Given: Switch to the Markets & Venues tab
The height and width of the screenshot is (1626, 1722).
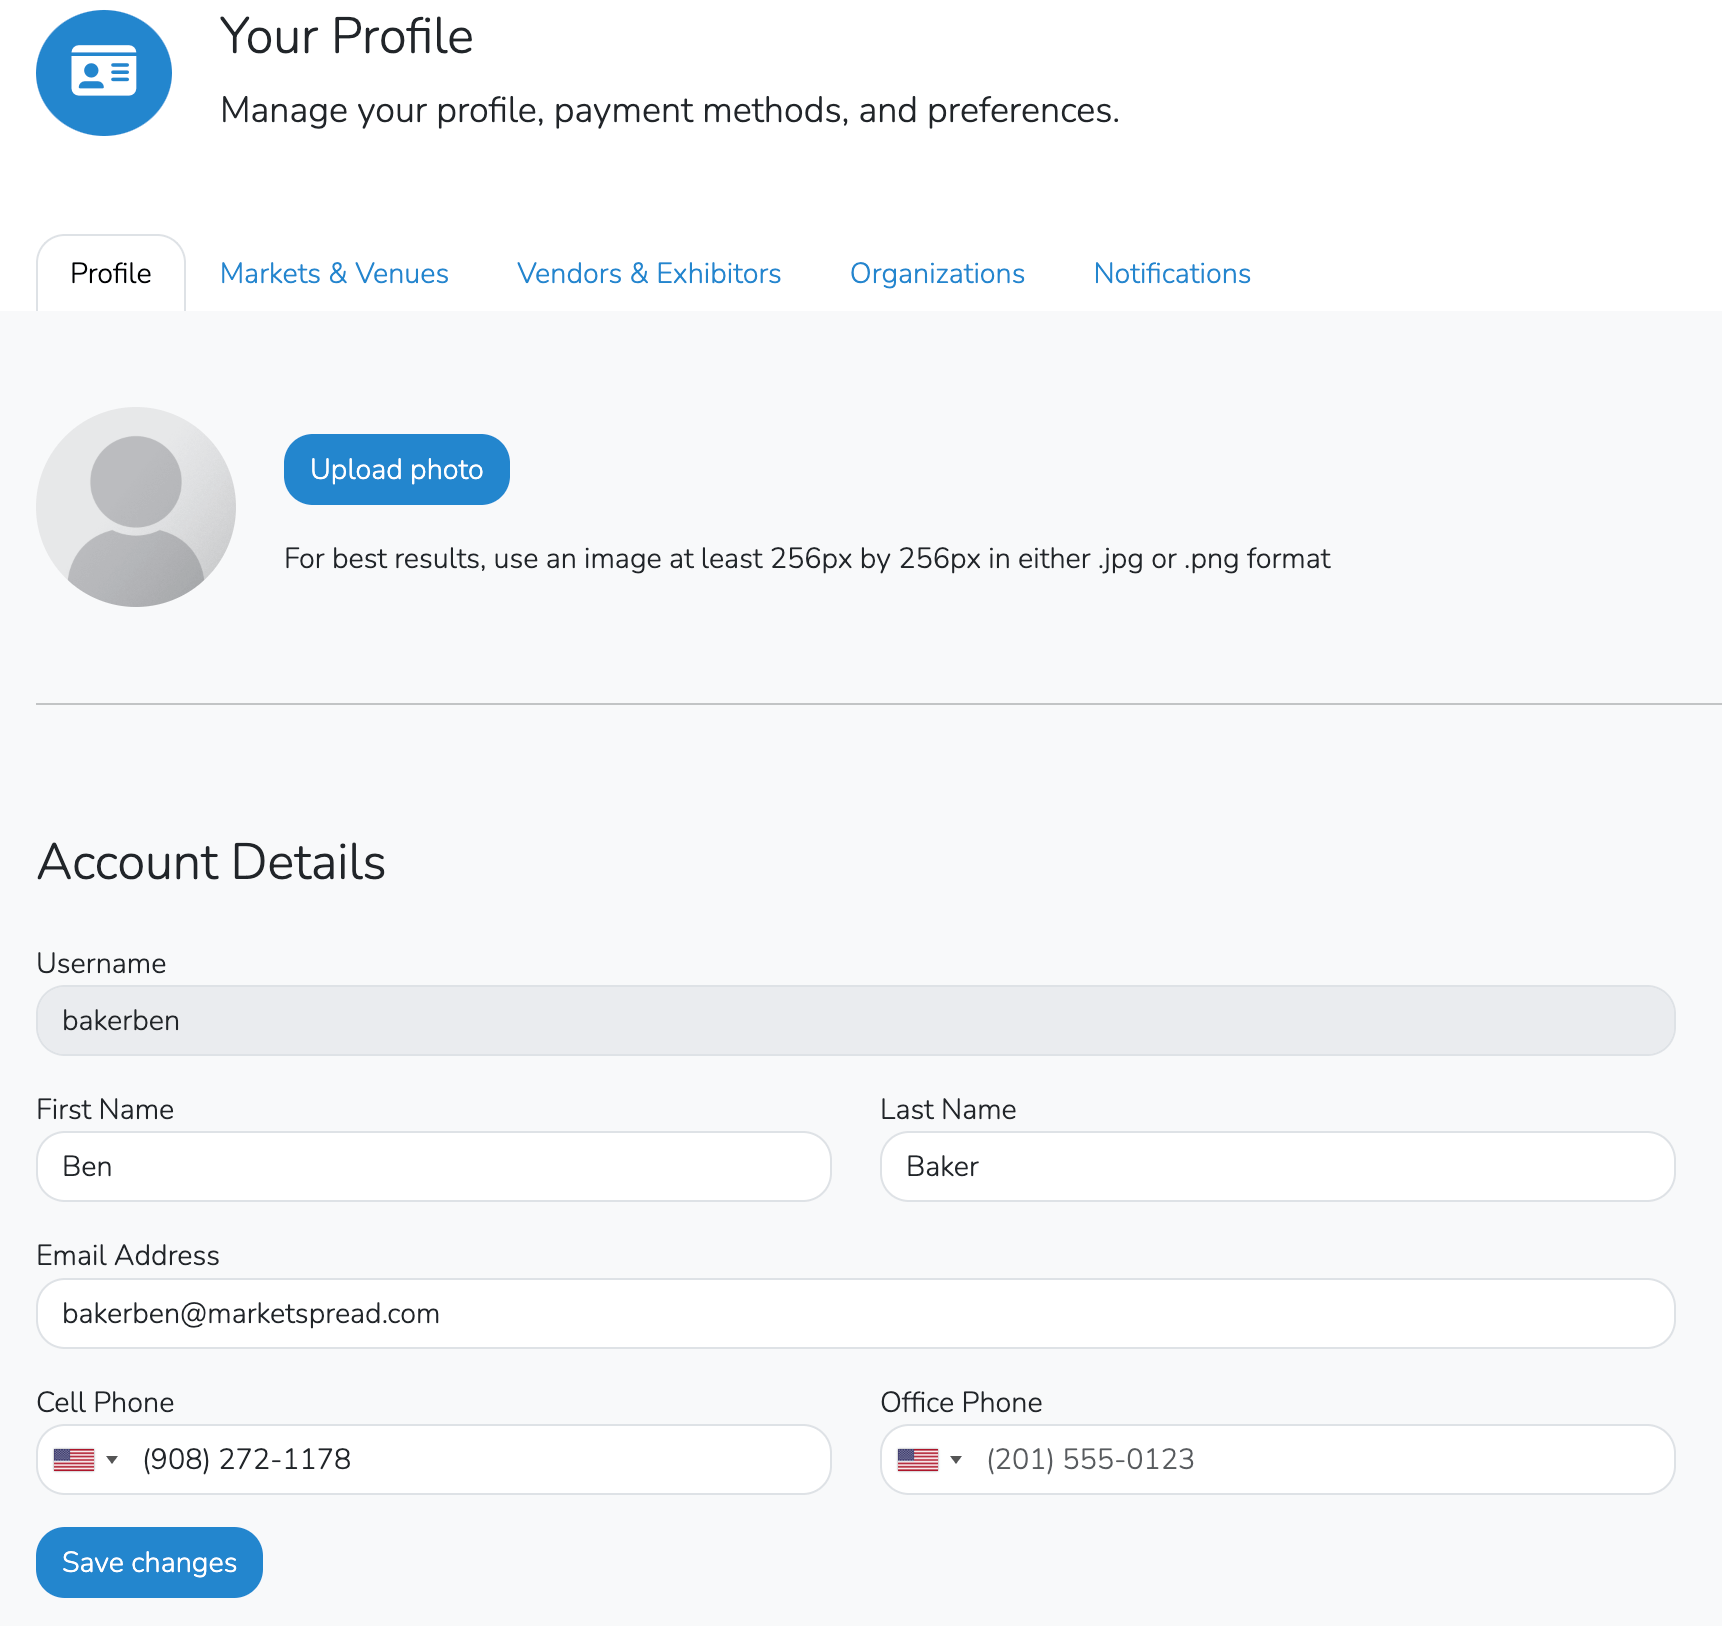Looking at the screenshot, I should coord(334,273).
